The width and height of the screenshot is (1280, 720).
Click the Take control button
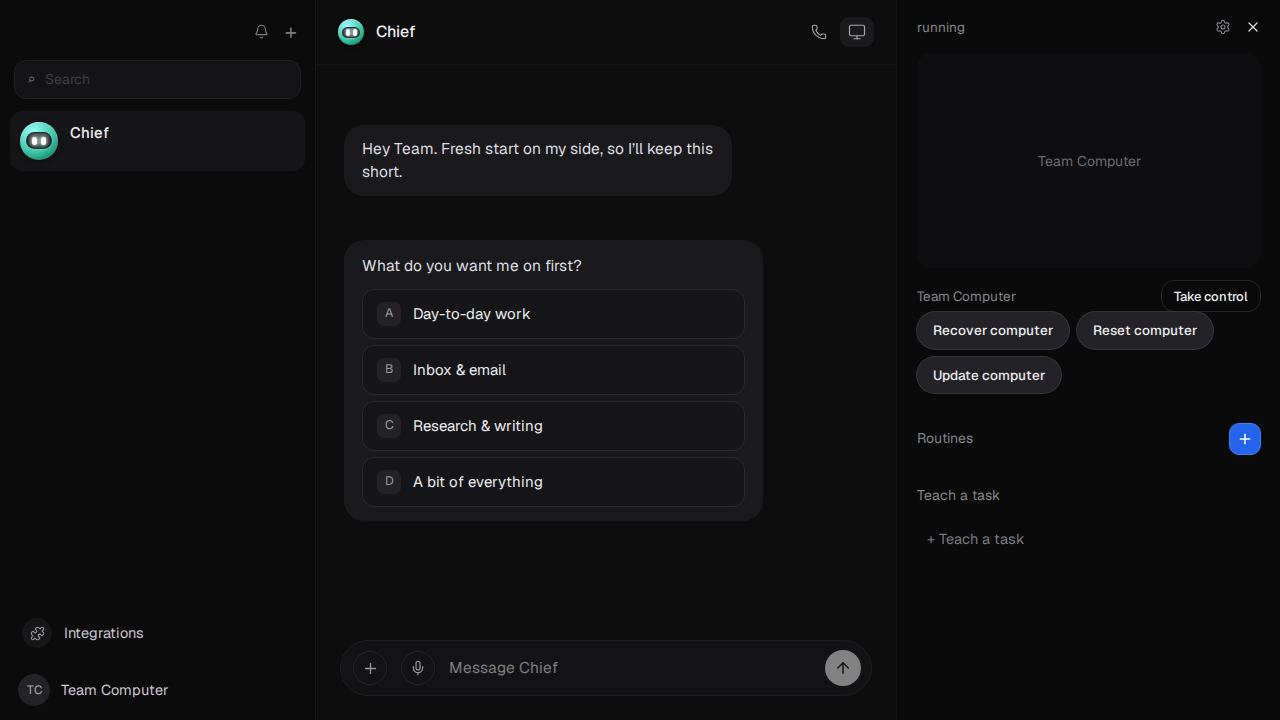1211,296
